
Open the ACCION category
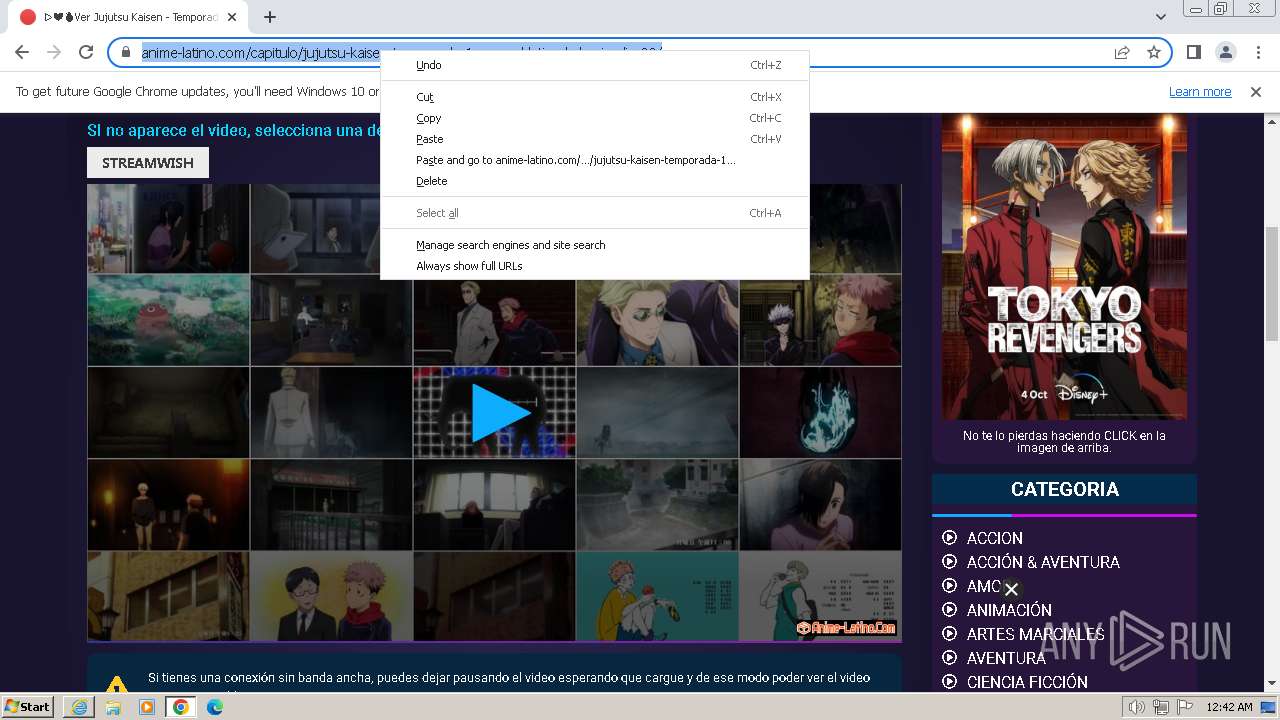pos(994,538)
